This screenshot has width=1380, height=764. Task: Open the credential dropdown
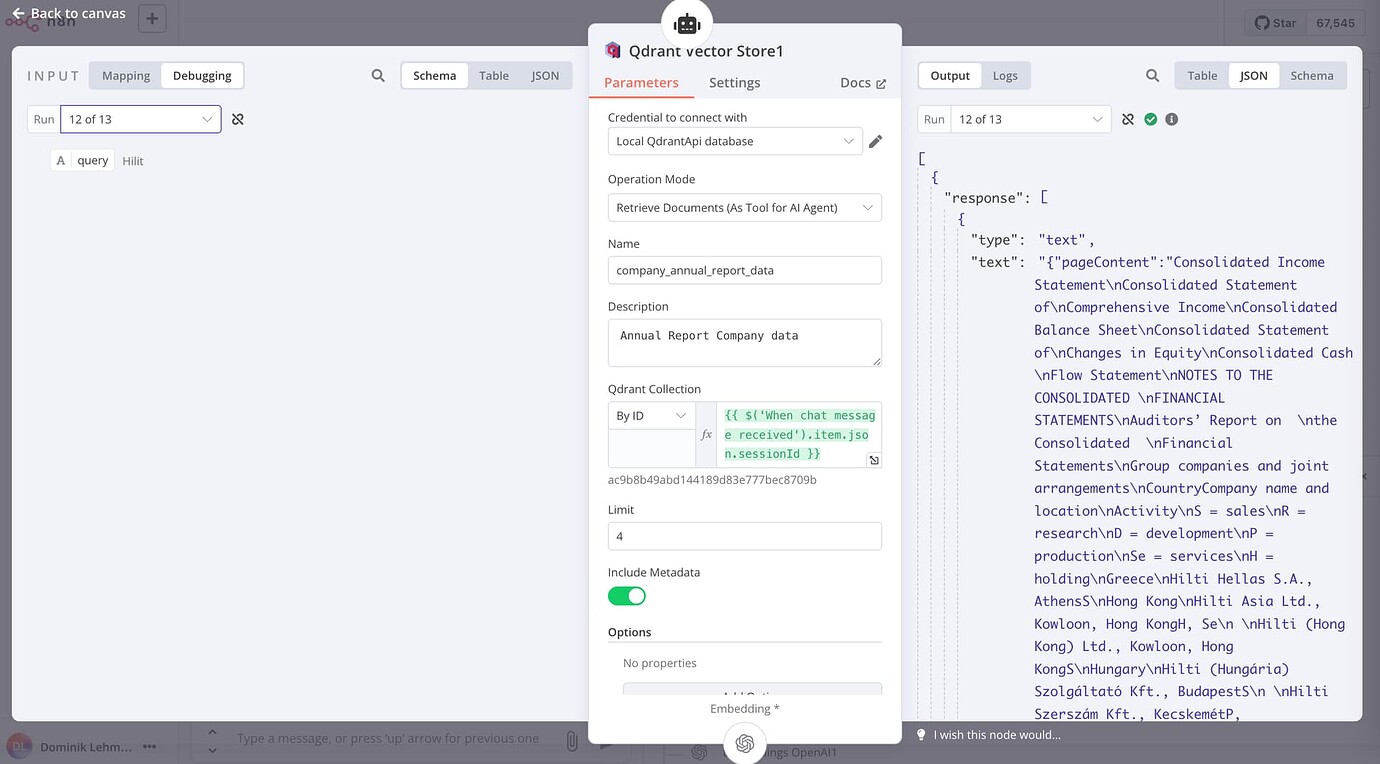735,142
